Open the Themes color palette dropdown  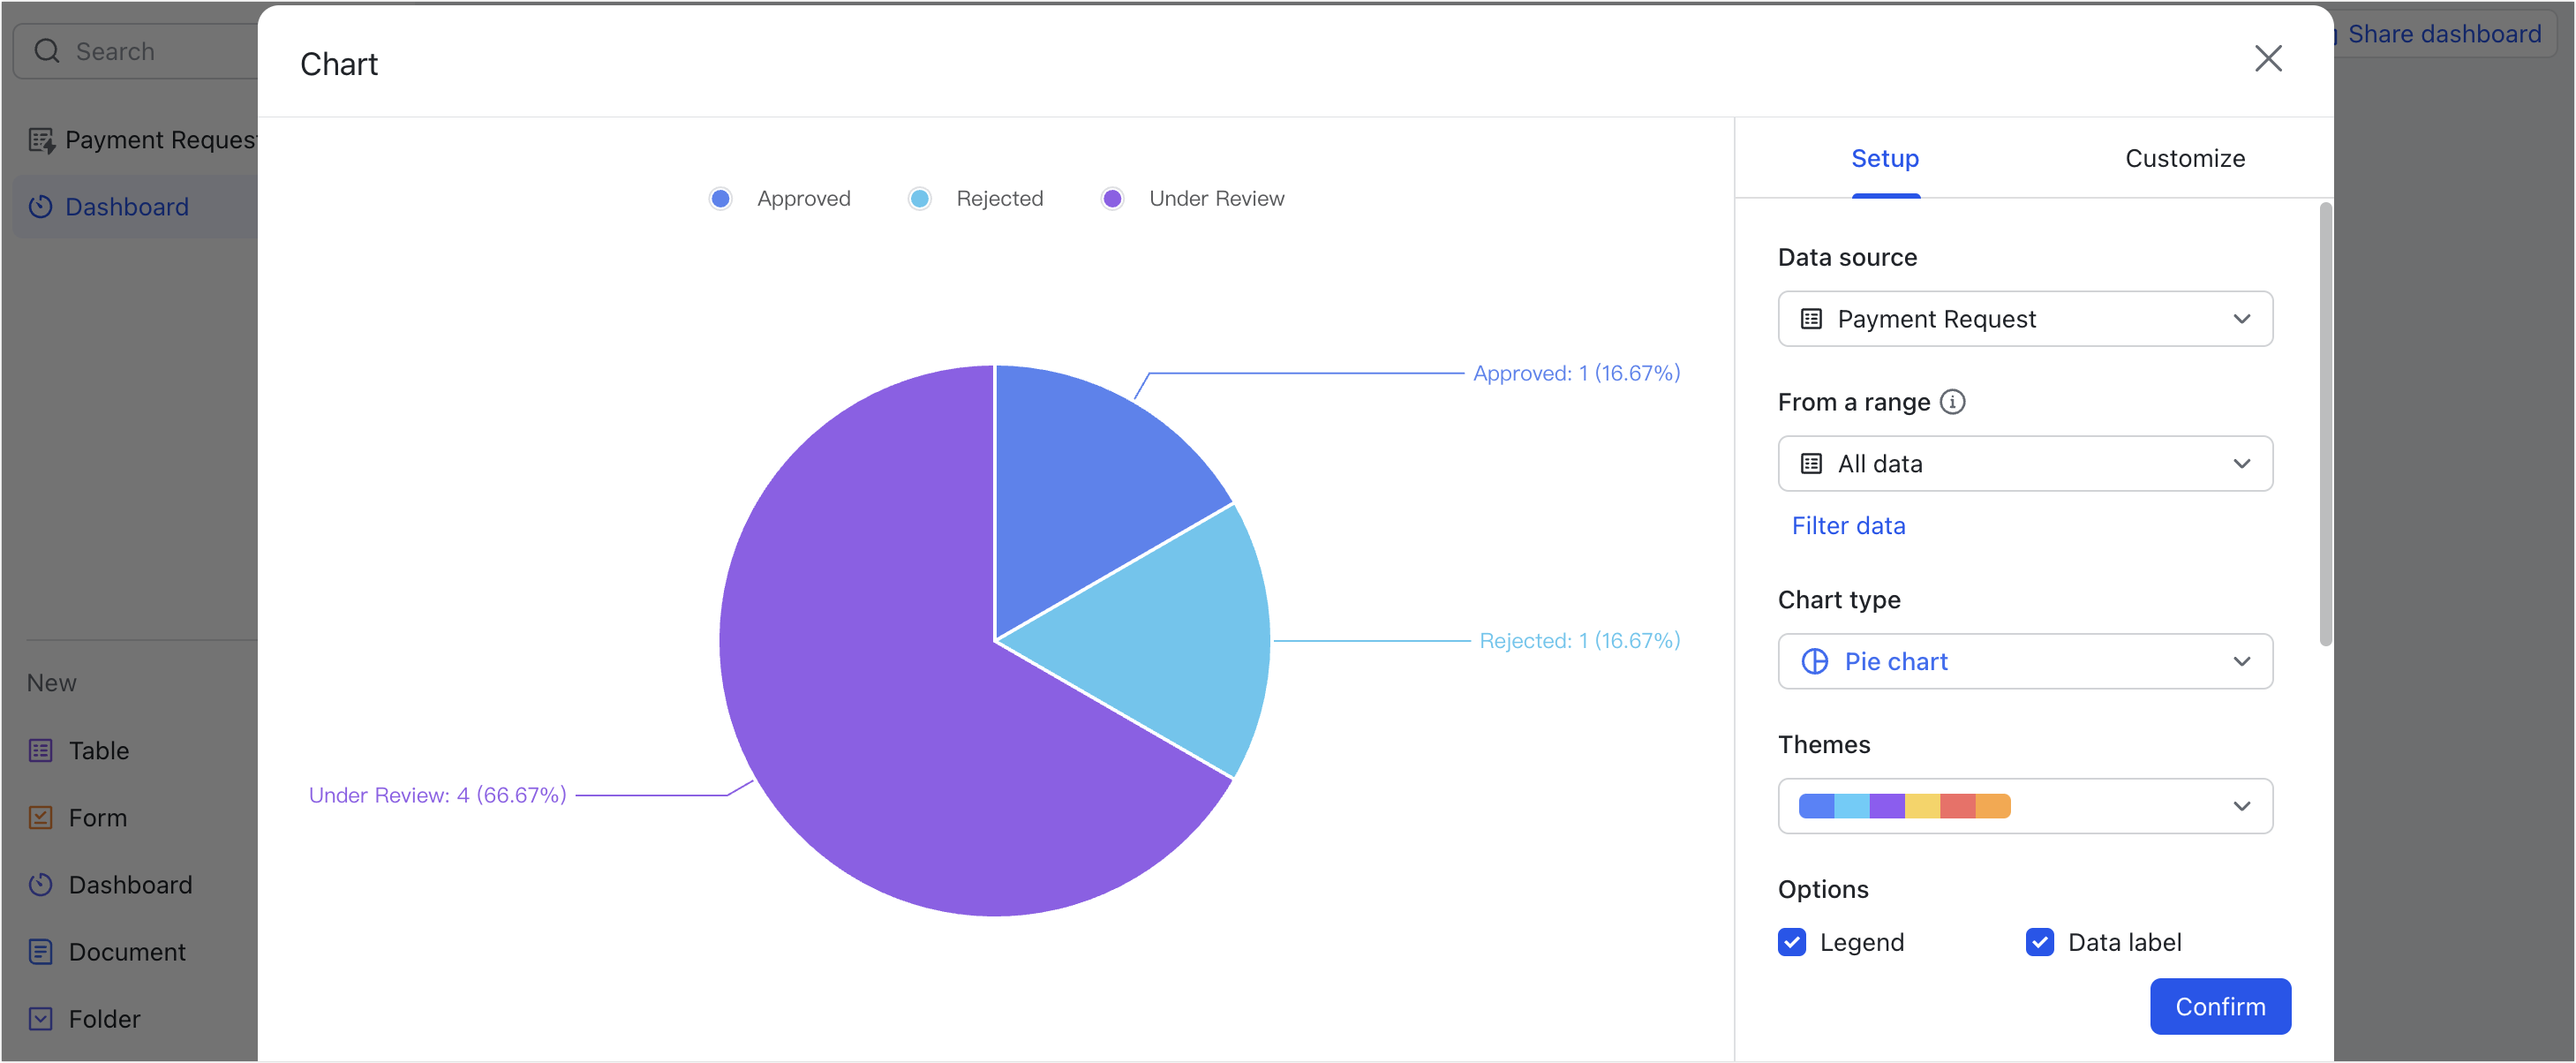pos(2025,805)
